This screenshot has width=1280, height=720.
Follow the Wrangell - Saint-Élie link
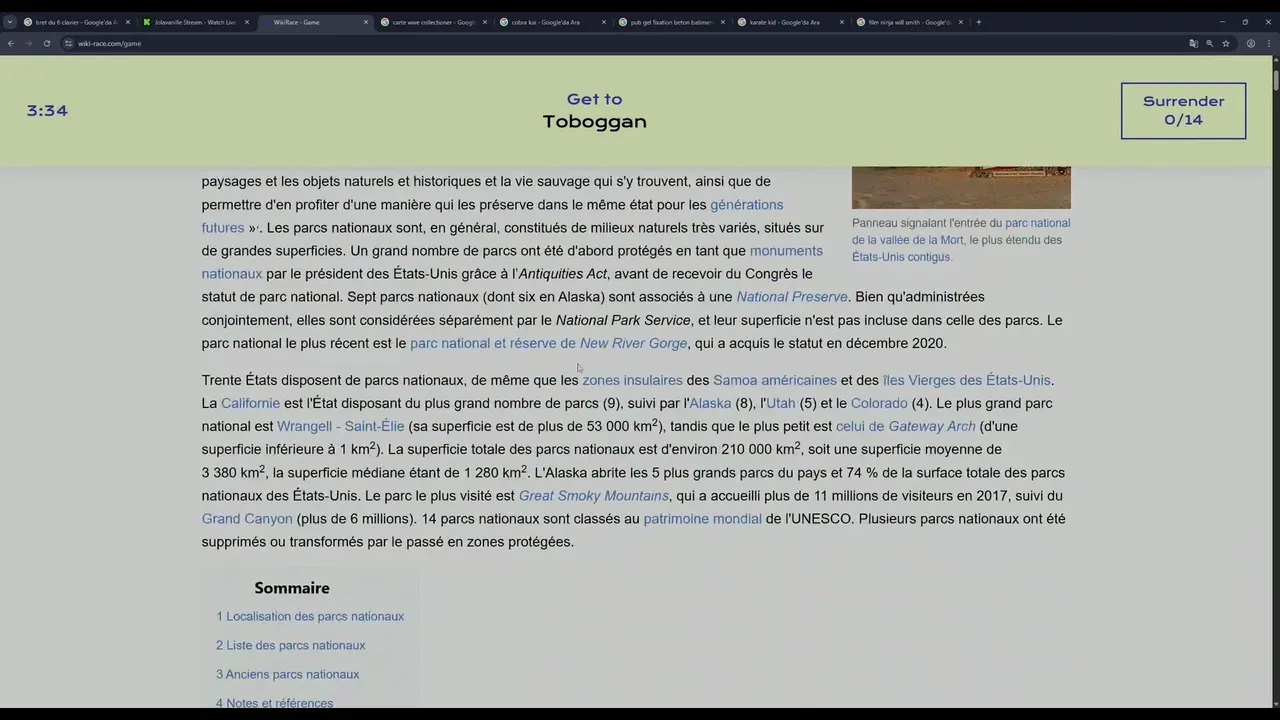point(341,426)
